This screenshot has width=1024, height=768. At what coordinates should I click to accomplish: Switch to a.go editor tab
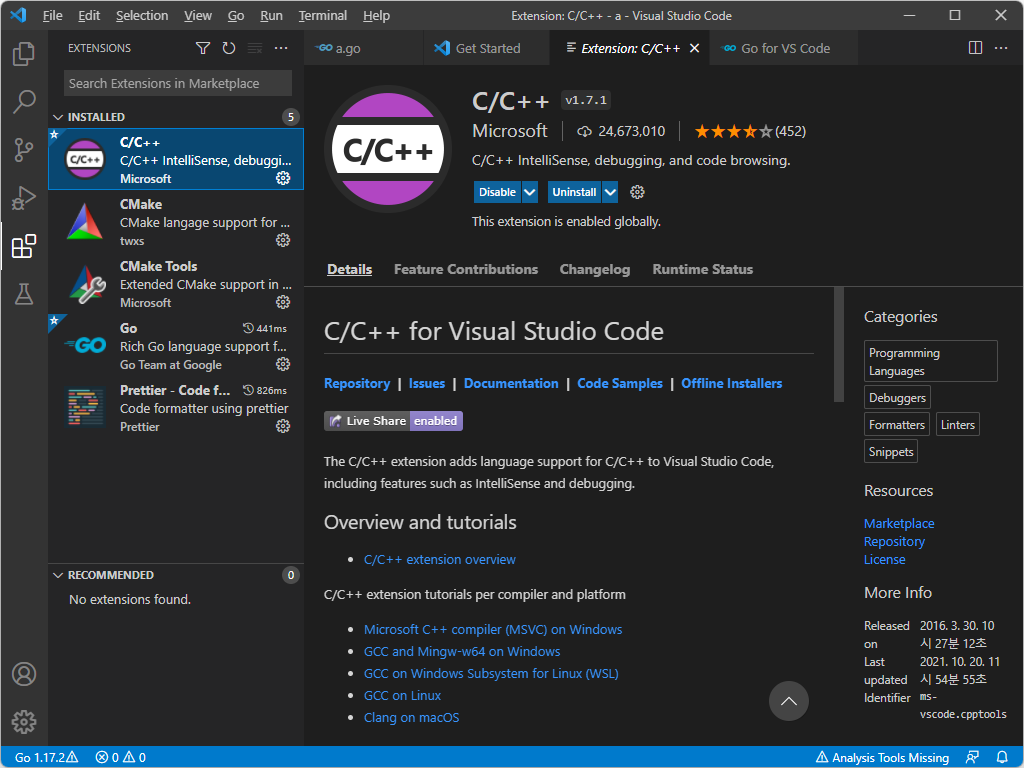pos(363,48)
